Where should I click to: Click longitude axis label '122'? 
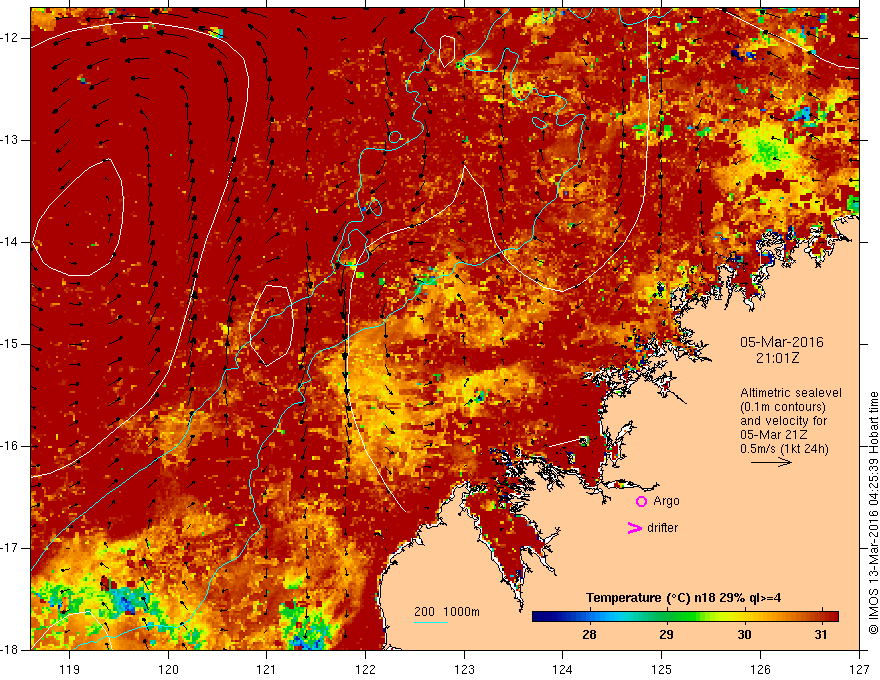(365, 669)
